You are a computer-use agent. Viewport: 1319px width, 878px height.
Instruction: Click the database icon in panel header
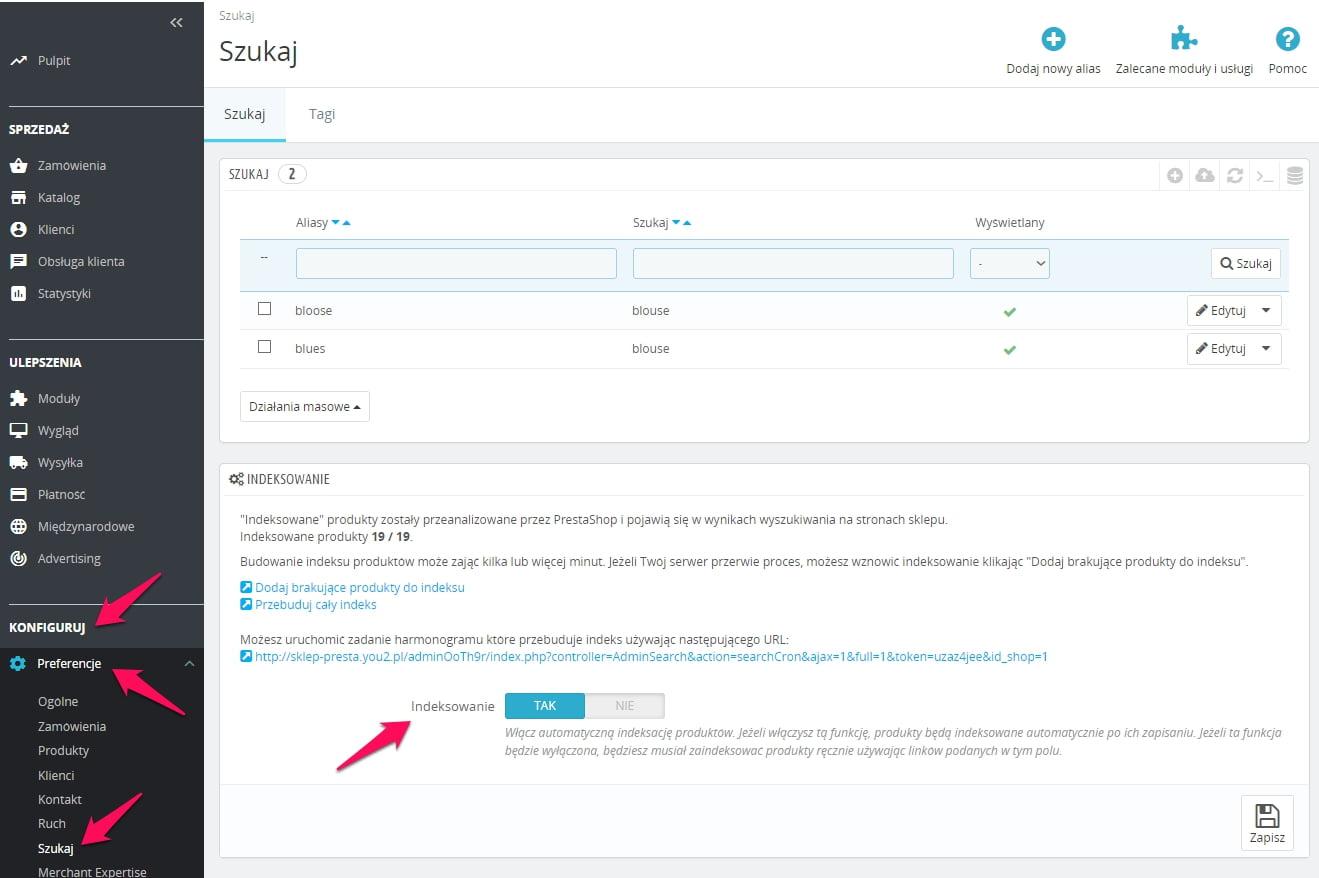[x=1295, y=175]
